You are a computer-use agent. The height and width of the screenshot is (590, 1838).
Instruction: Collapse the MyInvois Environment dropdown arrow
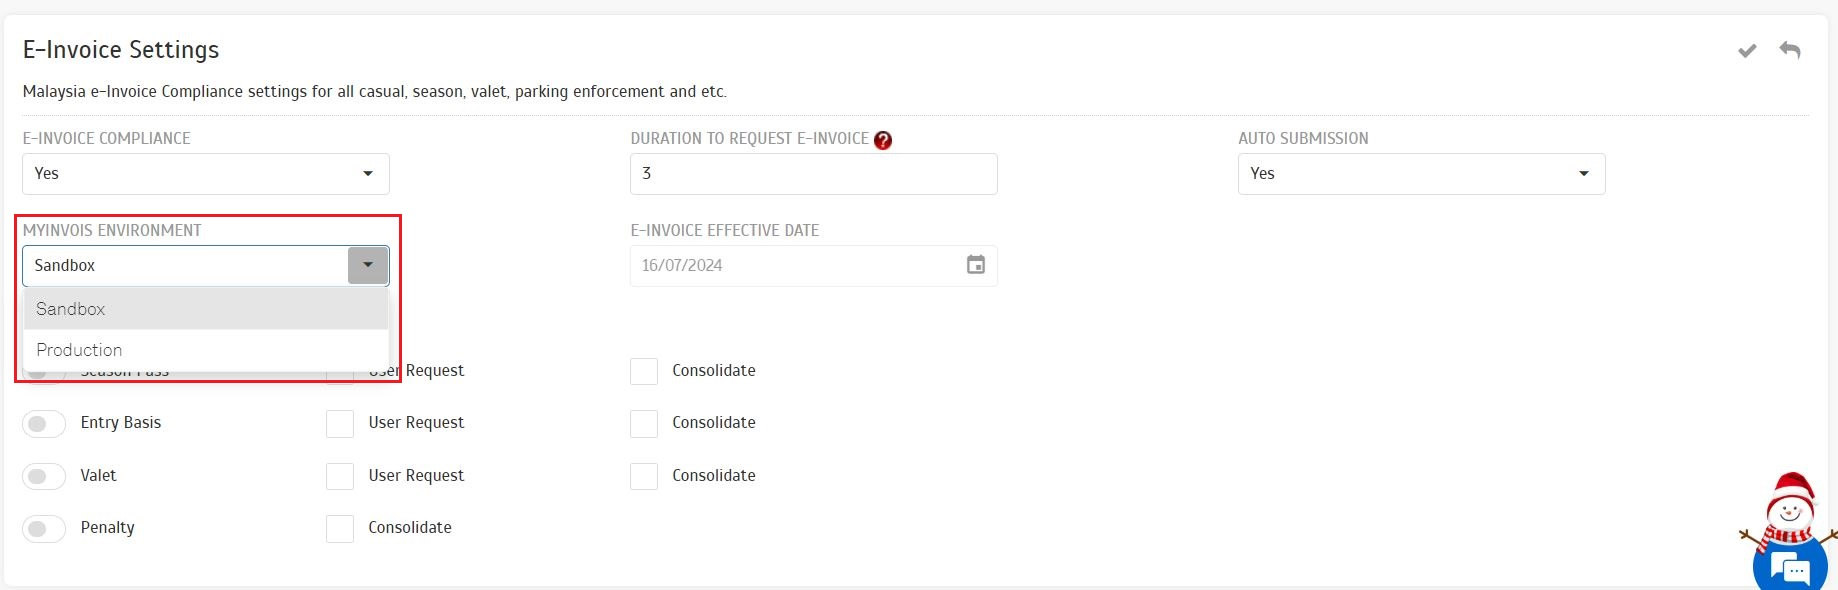click(368, 265)
